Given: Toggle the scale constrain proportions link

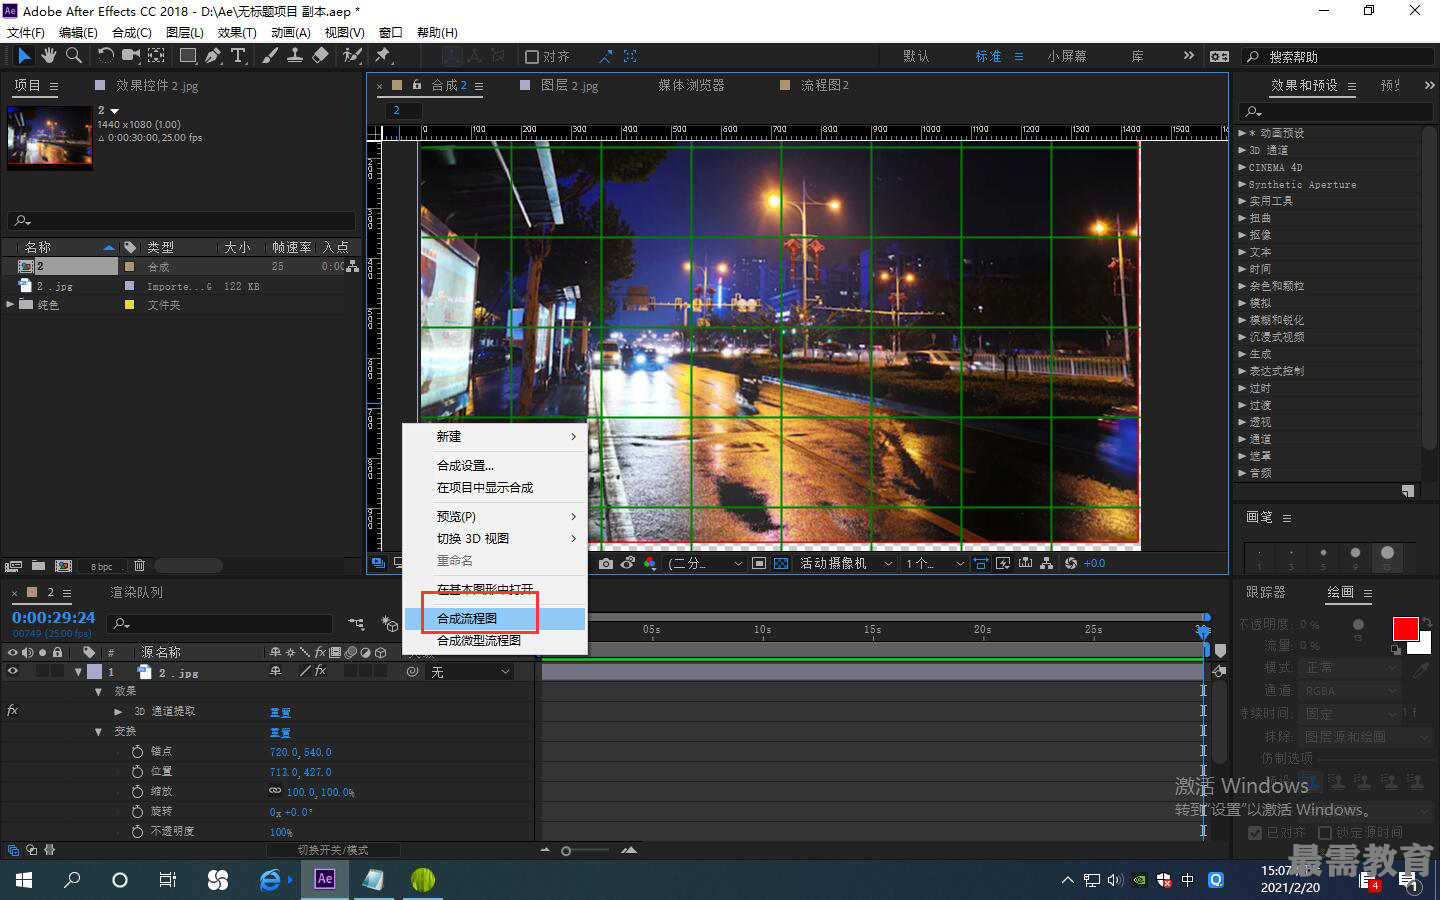Looking at the screenshot, I should point(275,791).
